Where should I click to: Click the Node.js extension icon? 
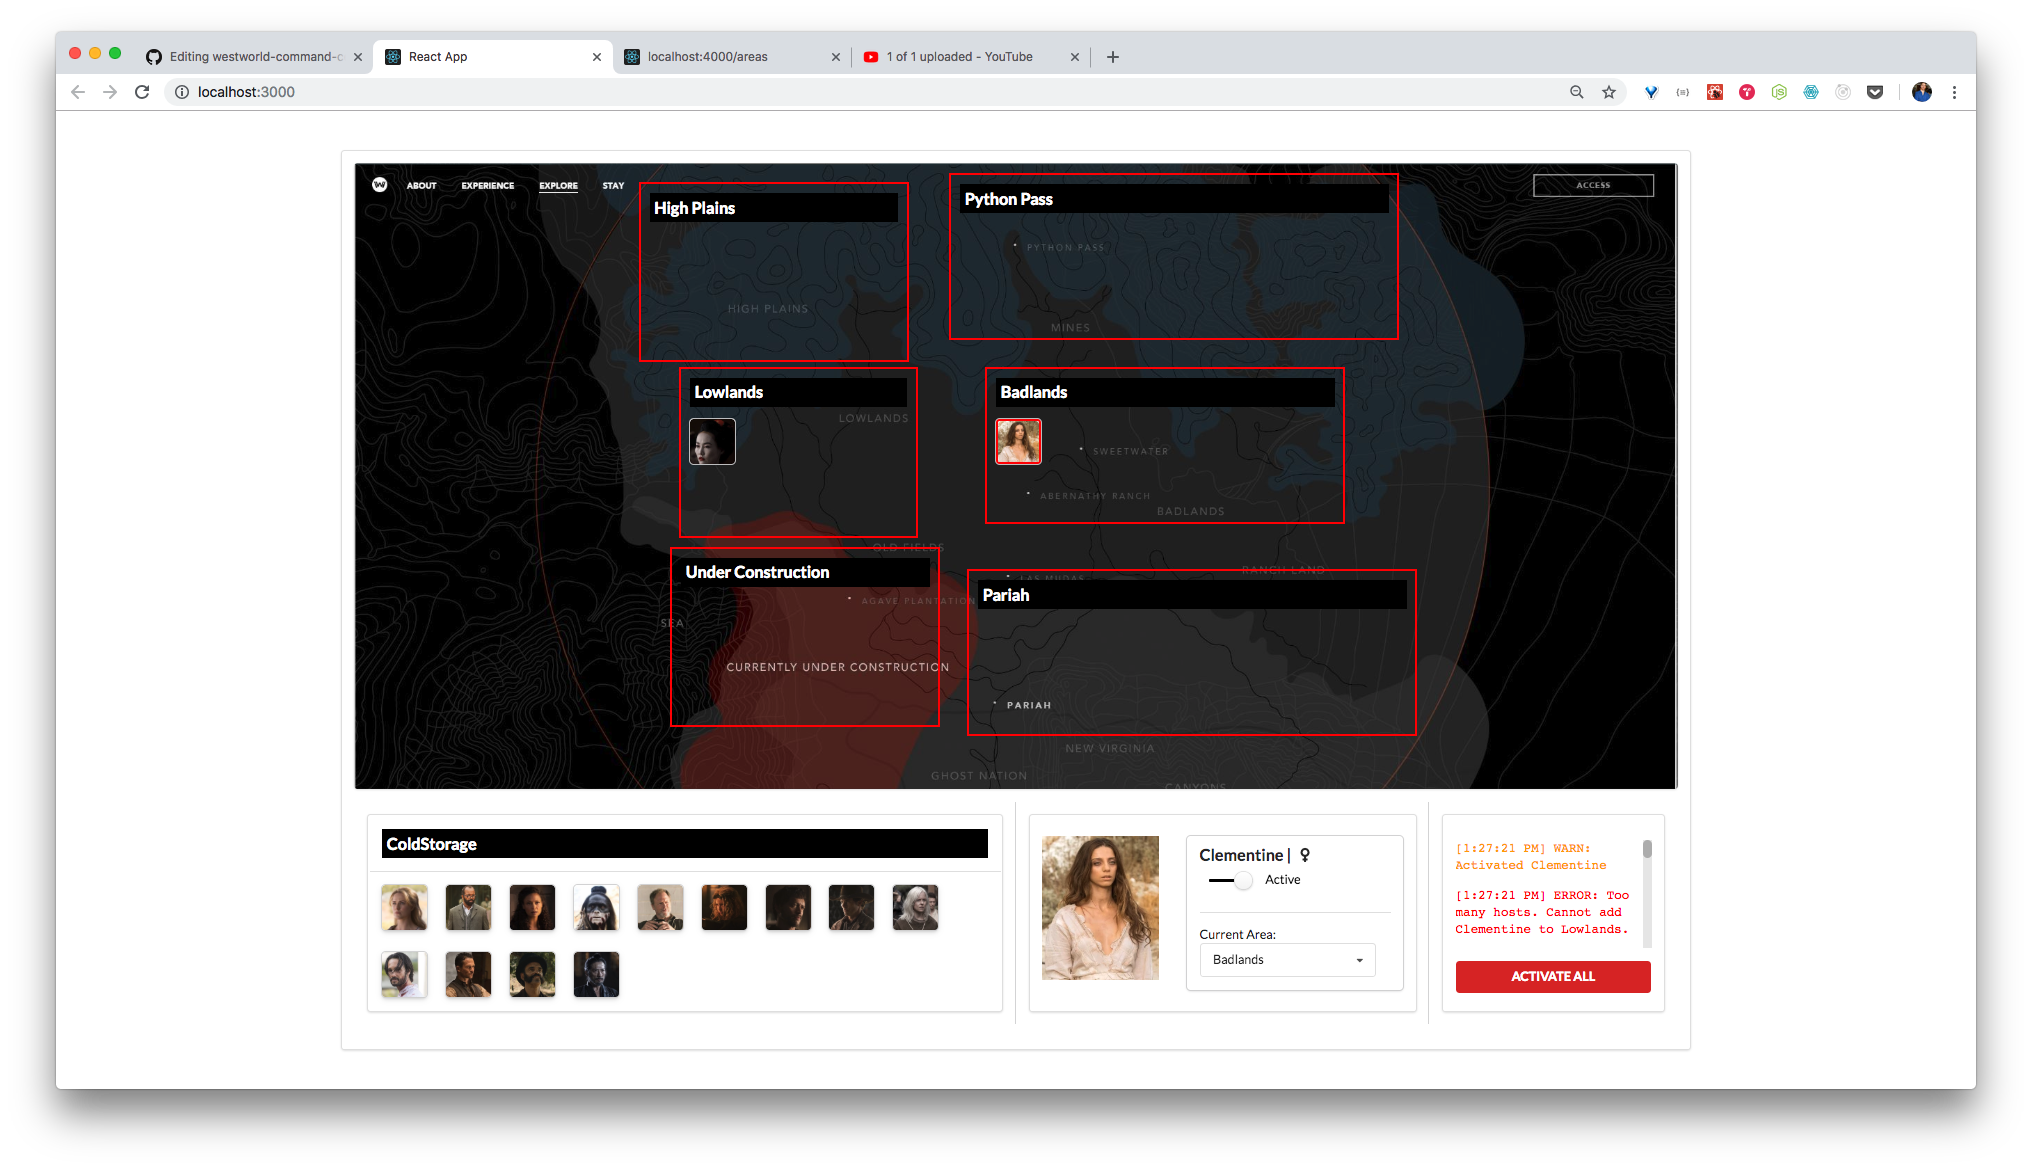1779,92
